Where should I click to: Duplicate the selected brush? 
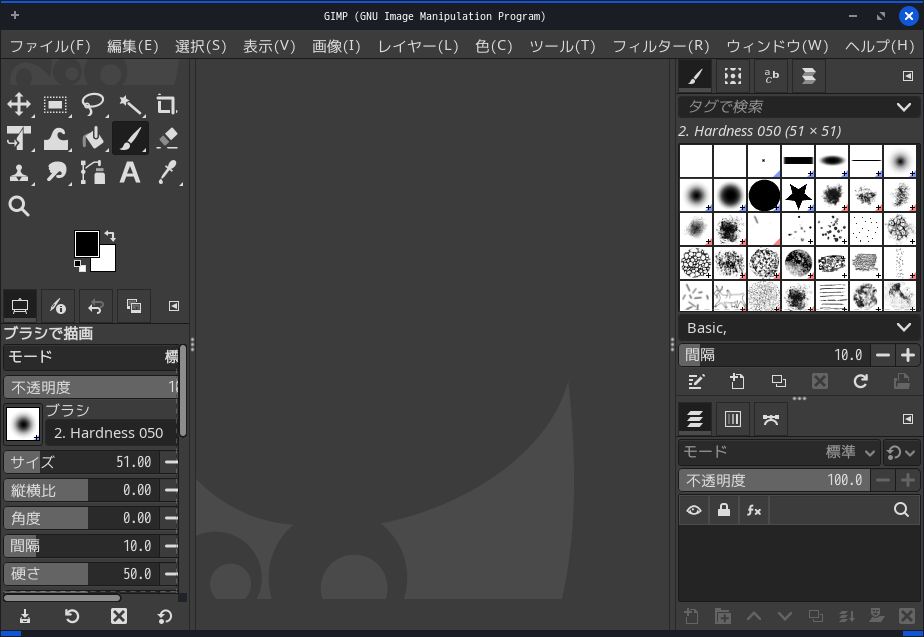(778, 382)
